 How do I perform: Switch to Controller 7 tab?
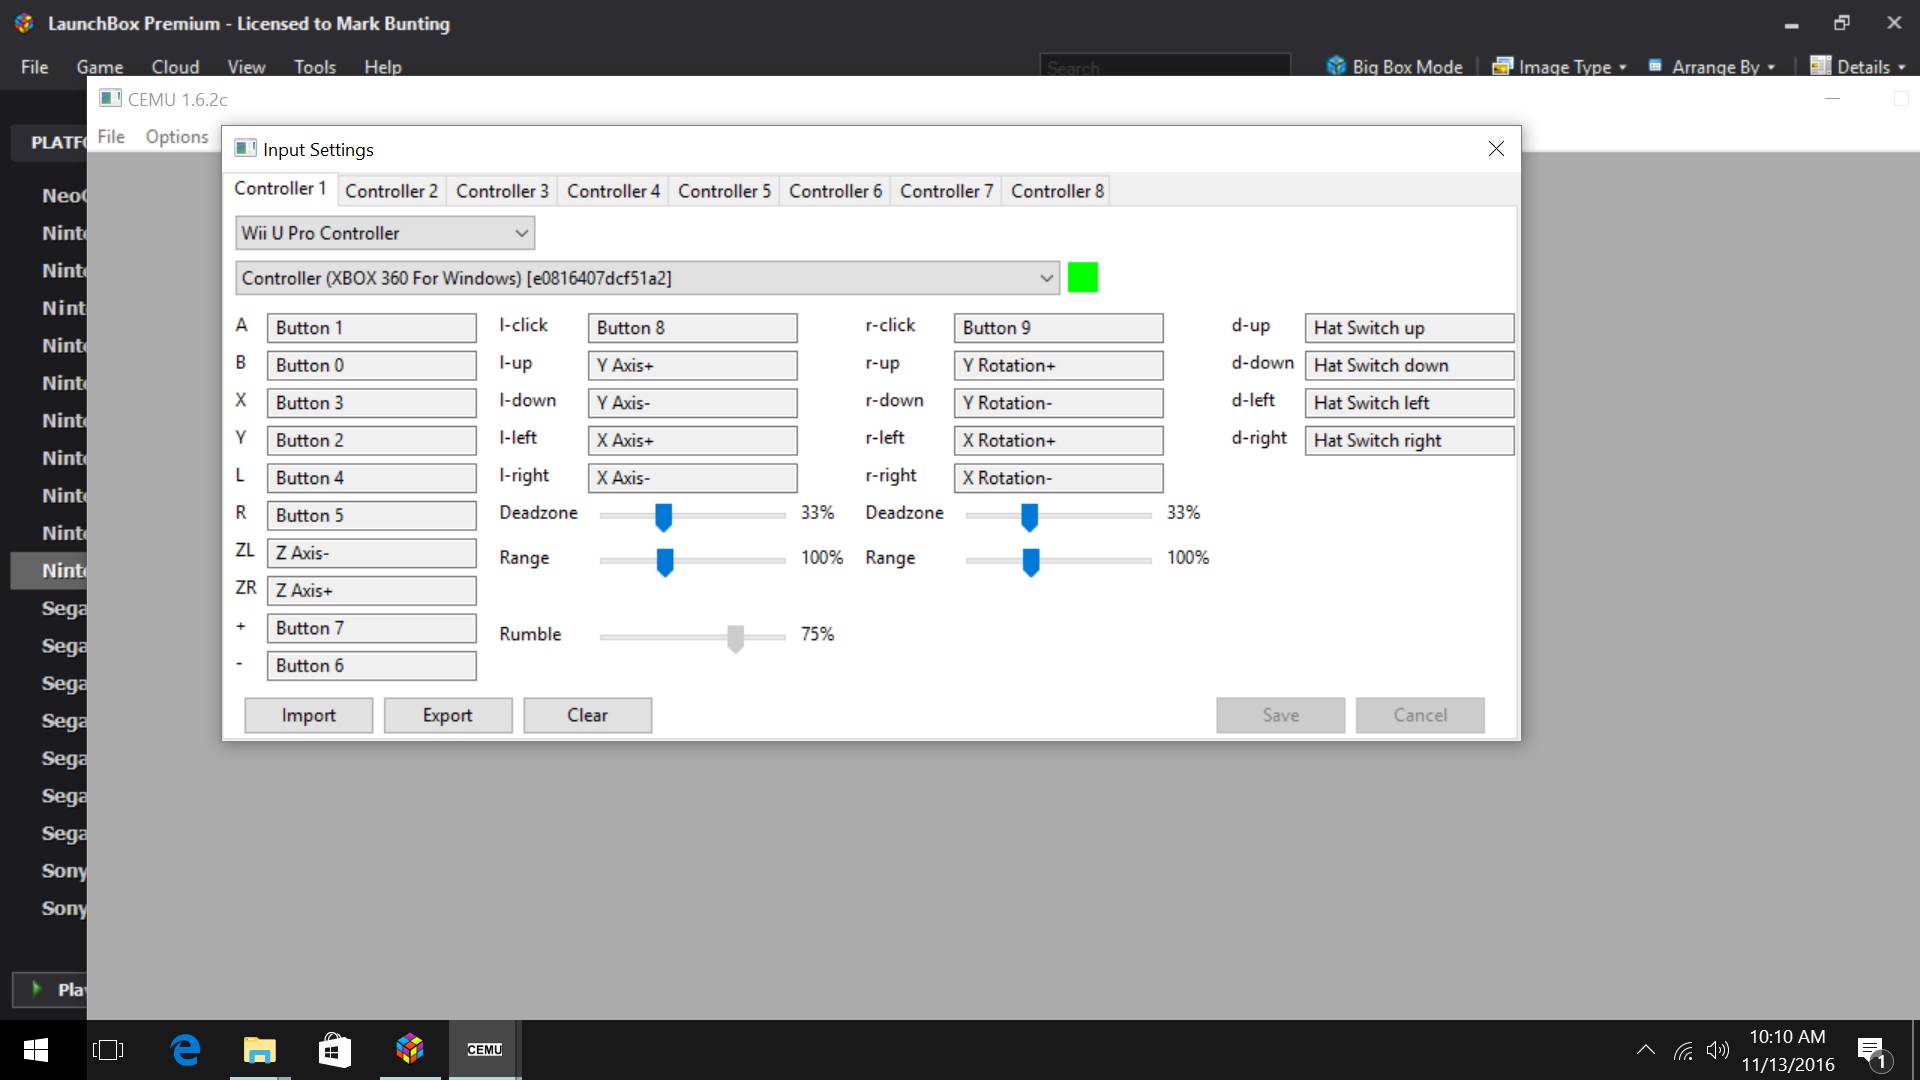click(x=946, y=191)
